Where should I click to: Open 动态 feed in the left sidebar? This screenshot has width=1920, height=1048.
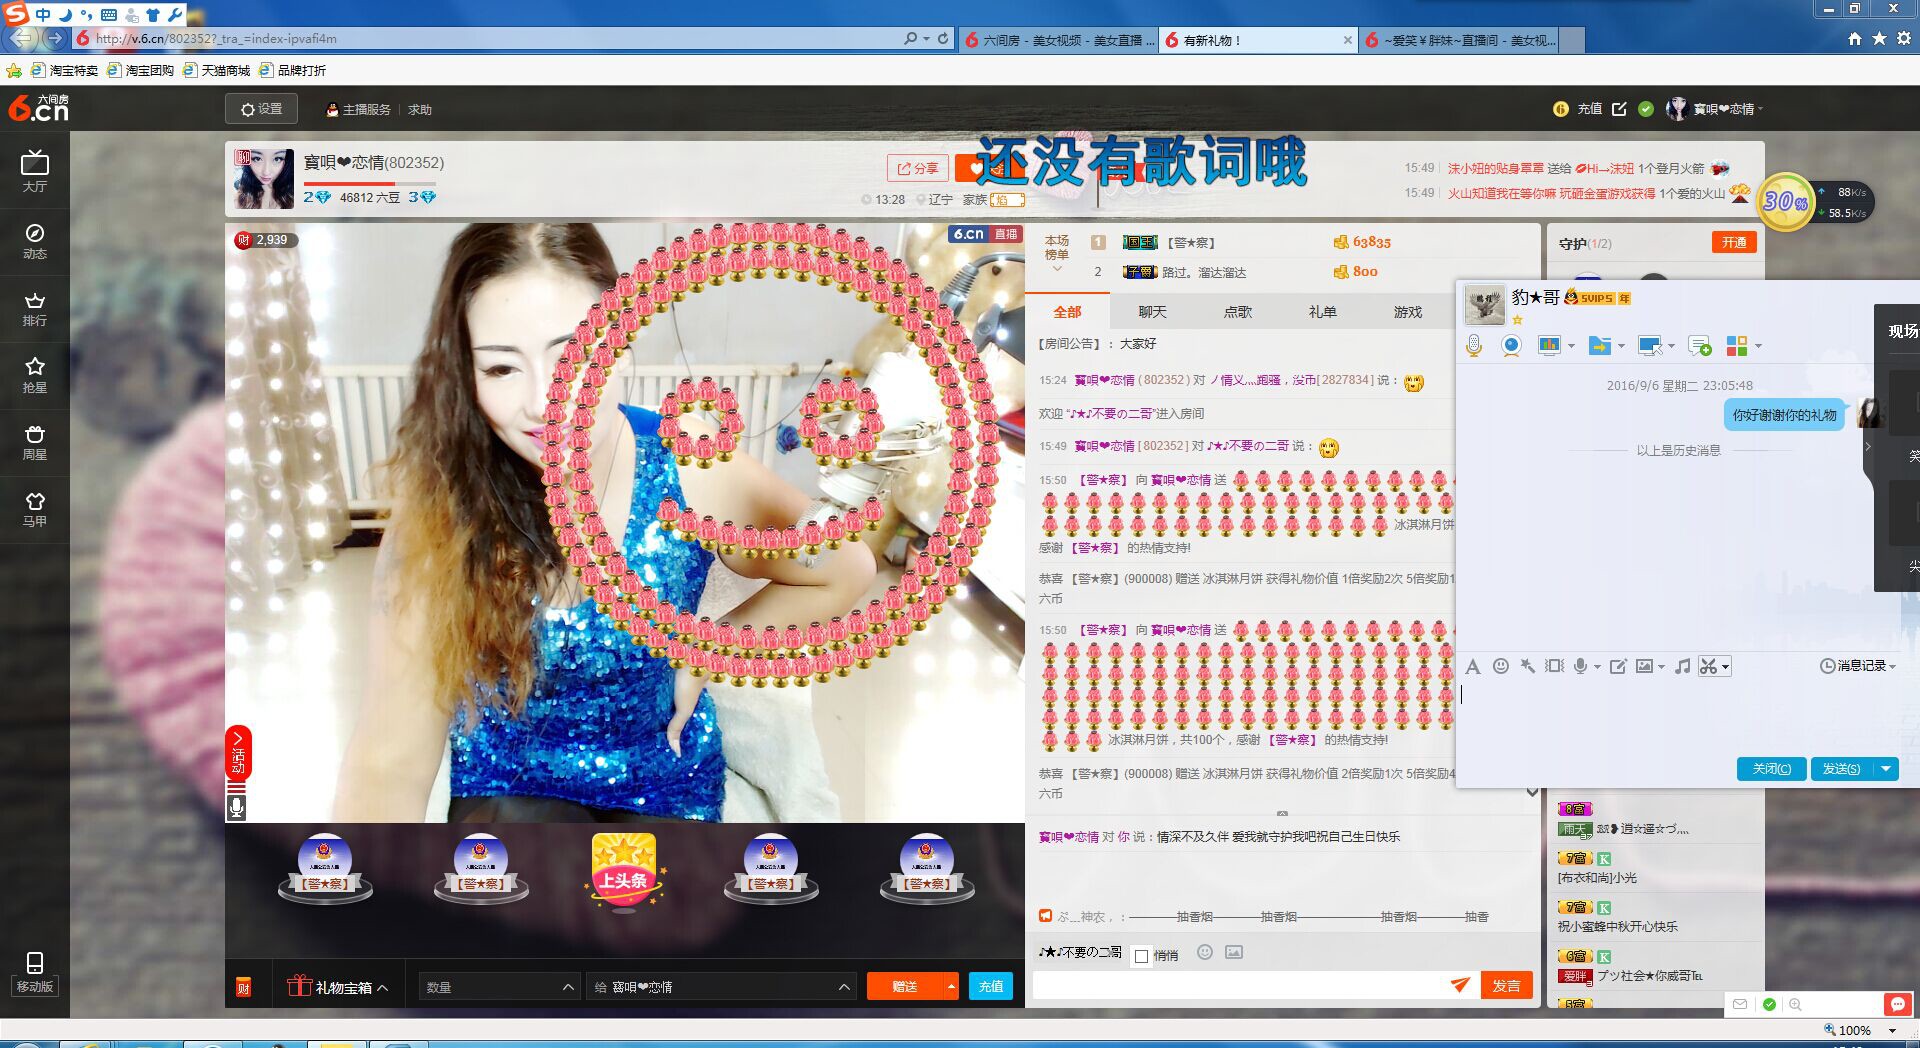35,241
